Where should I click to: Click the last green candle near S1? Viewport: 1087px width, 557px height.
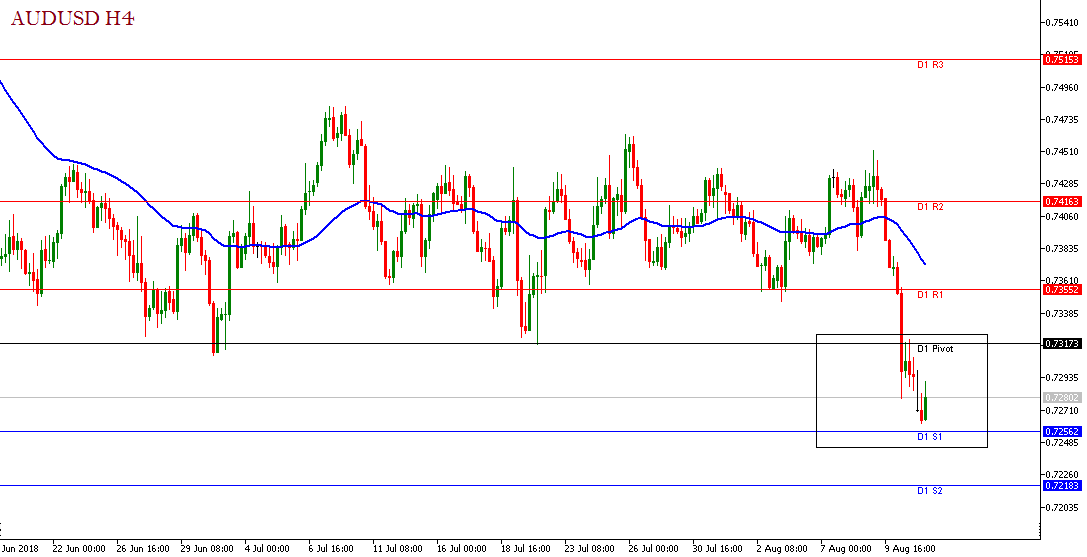(926, 407)
